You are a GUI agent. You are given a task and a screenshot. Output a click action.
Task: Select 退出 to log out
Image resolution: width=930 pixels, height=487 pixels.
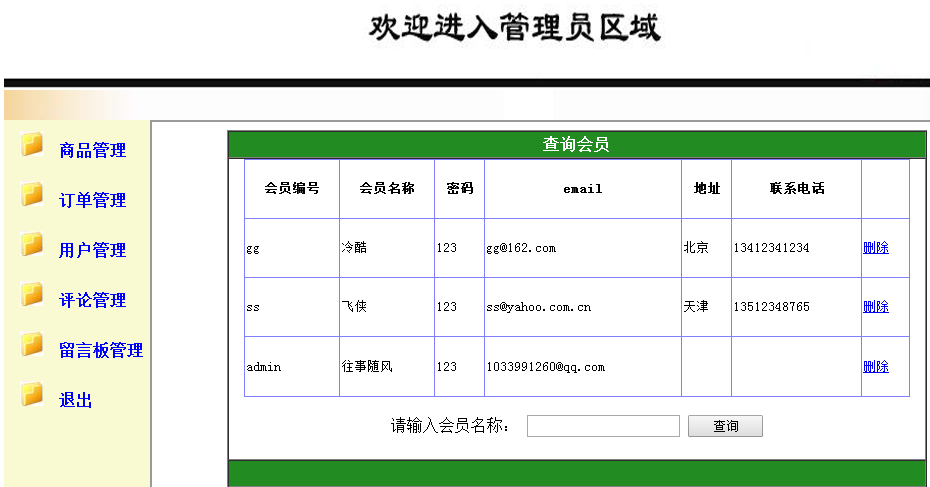[x=76, y=400]
